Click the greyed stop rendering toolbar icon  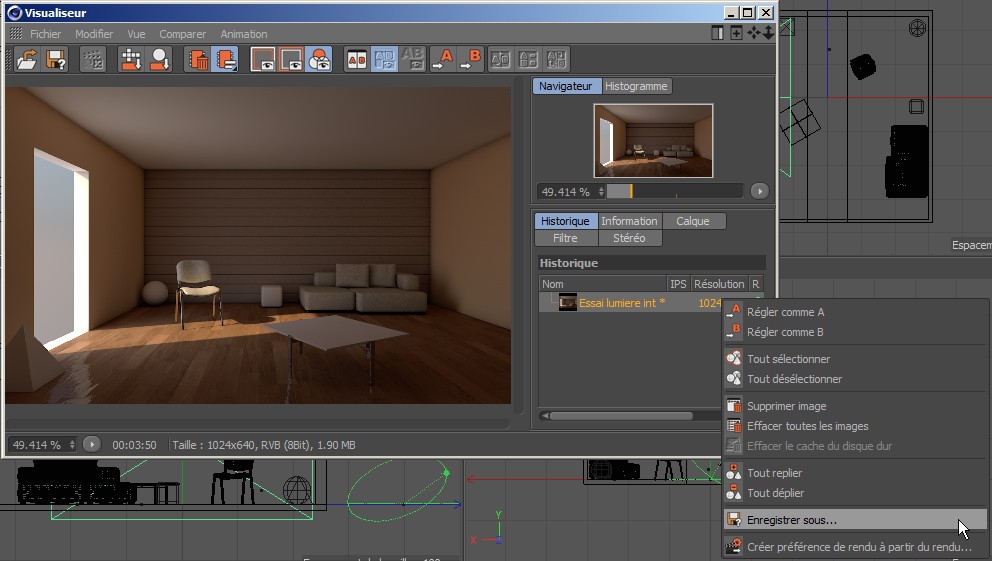click(93, 59)
